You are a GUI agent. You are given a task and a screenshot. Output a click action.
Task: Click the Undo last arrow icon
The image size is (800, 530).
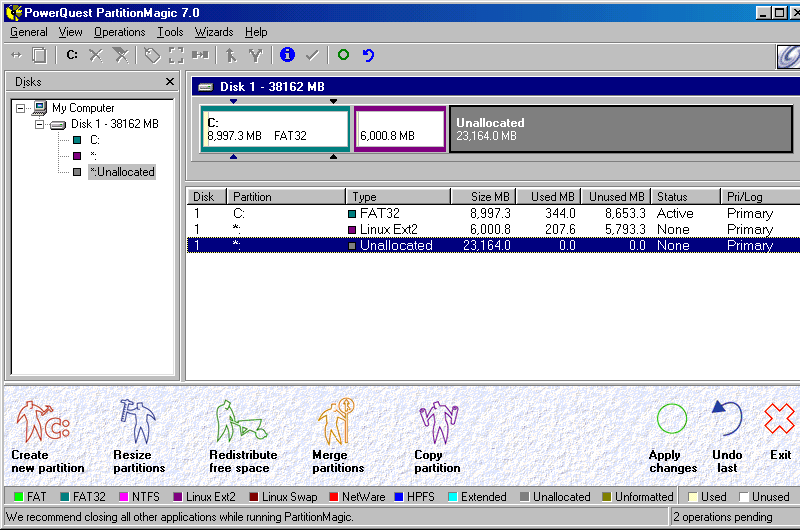[x=727, y=420]
